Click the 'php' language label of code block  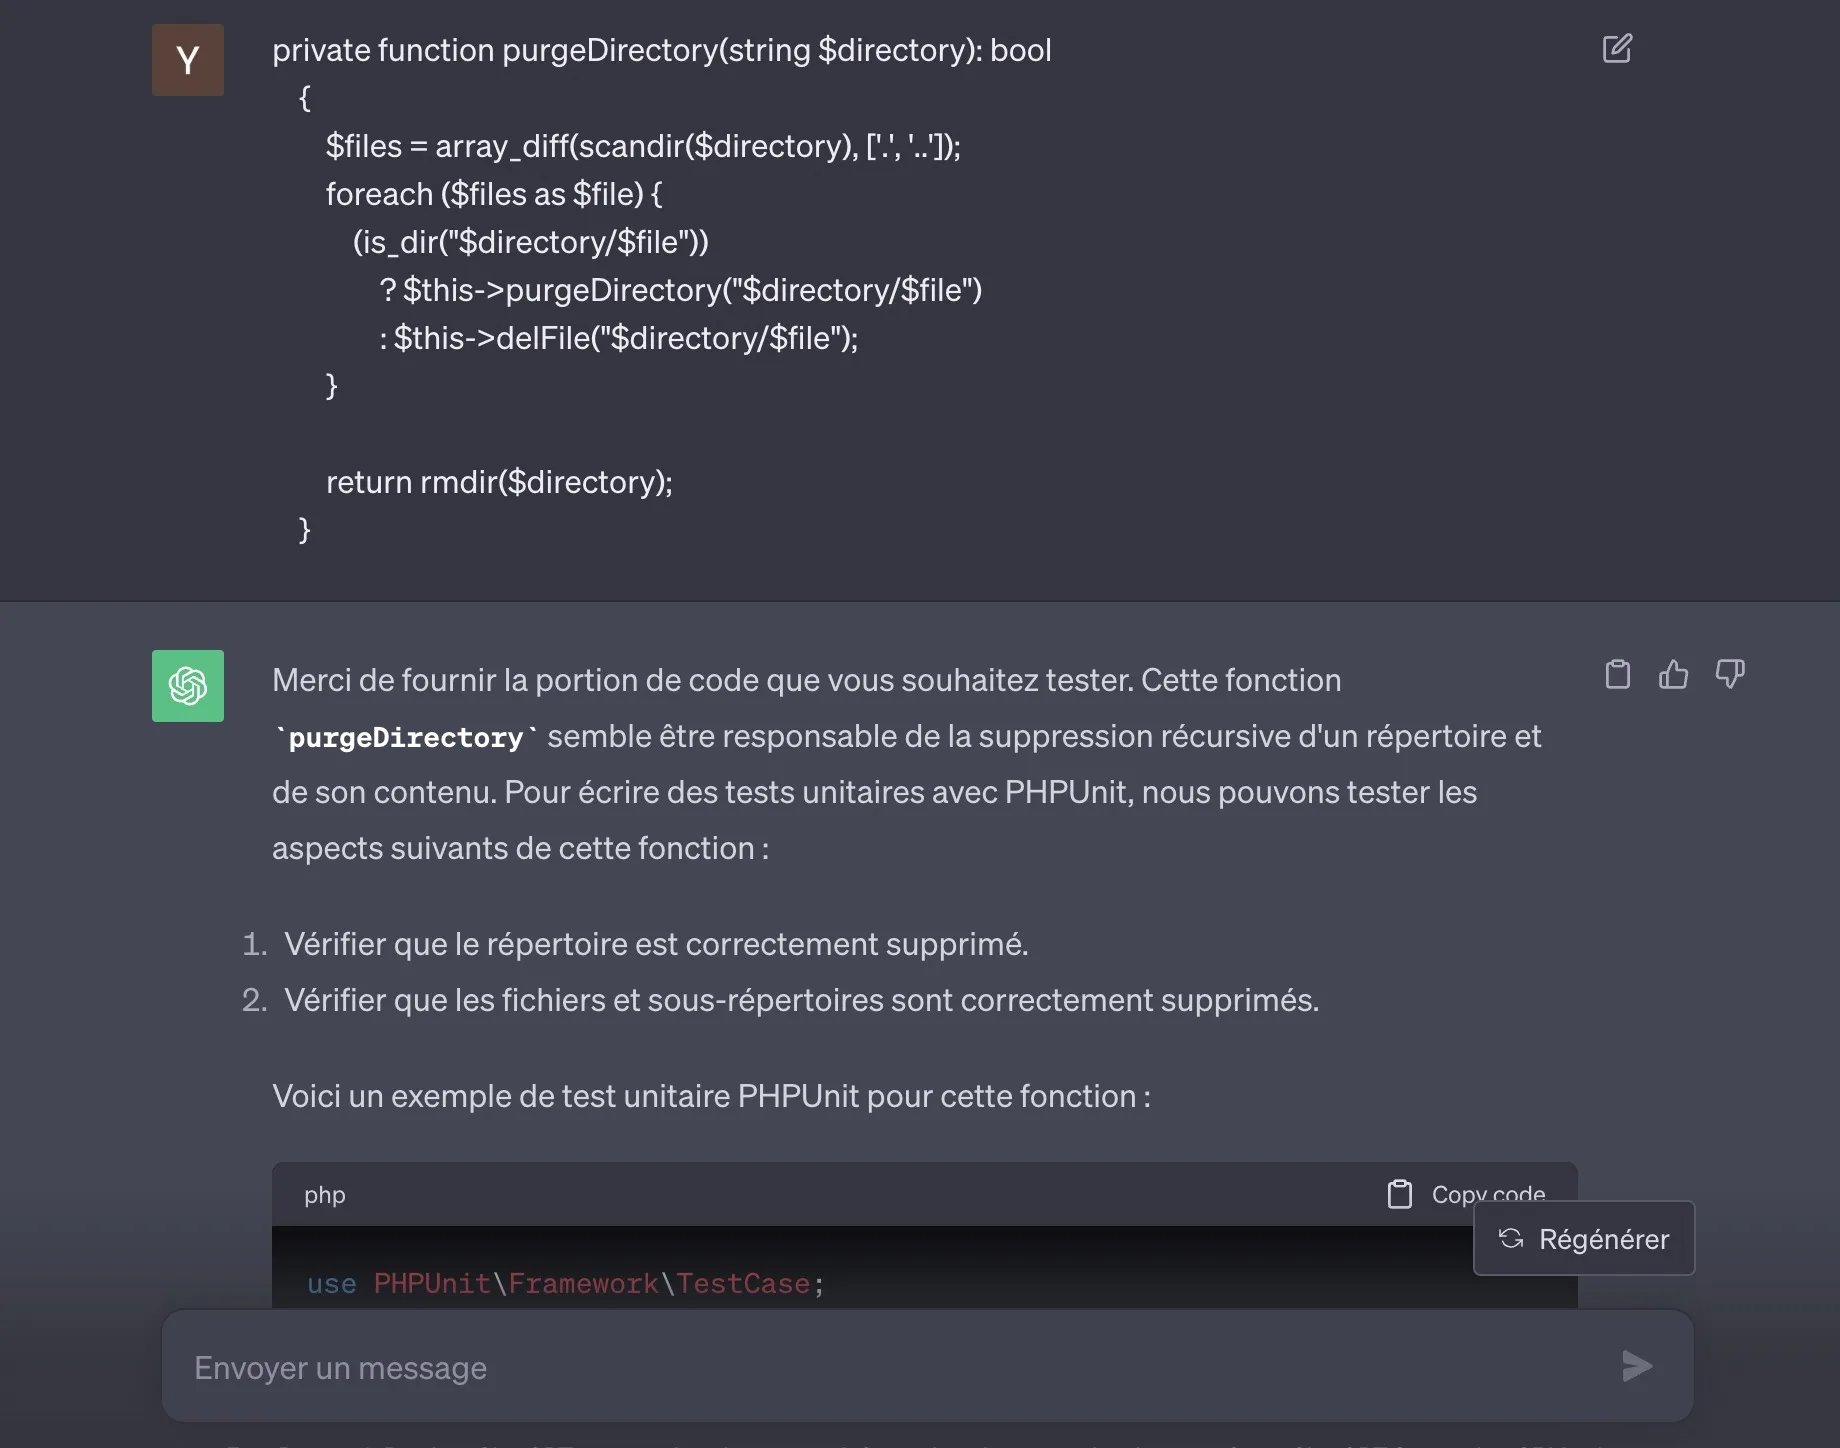325,1195
